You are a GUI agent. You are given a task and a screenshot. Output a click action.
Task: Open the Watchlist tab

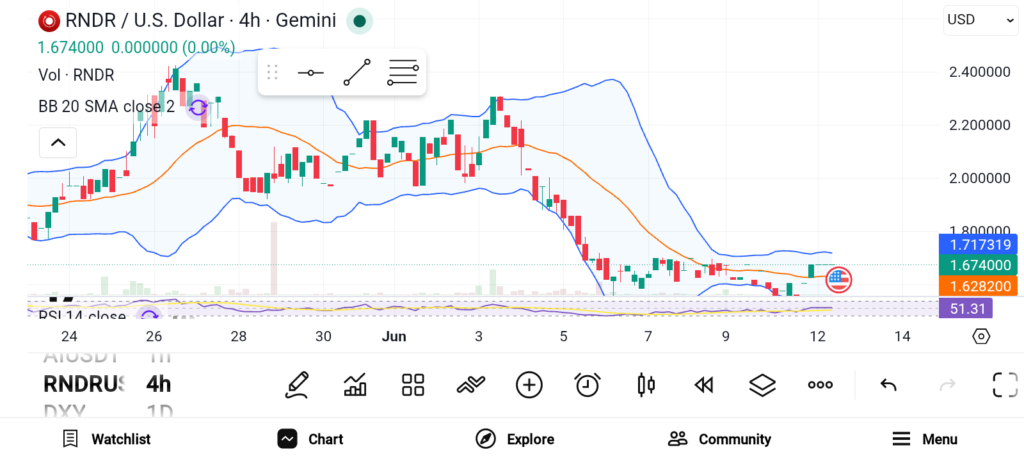tap(106, 439)
